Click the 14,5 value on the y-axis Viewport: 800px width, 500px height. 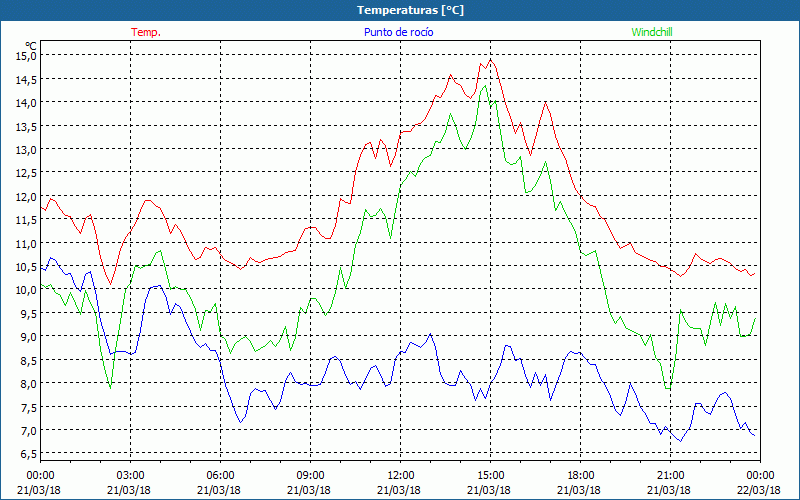(26, 79)
